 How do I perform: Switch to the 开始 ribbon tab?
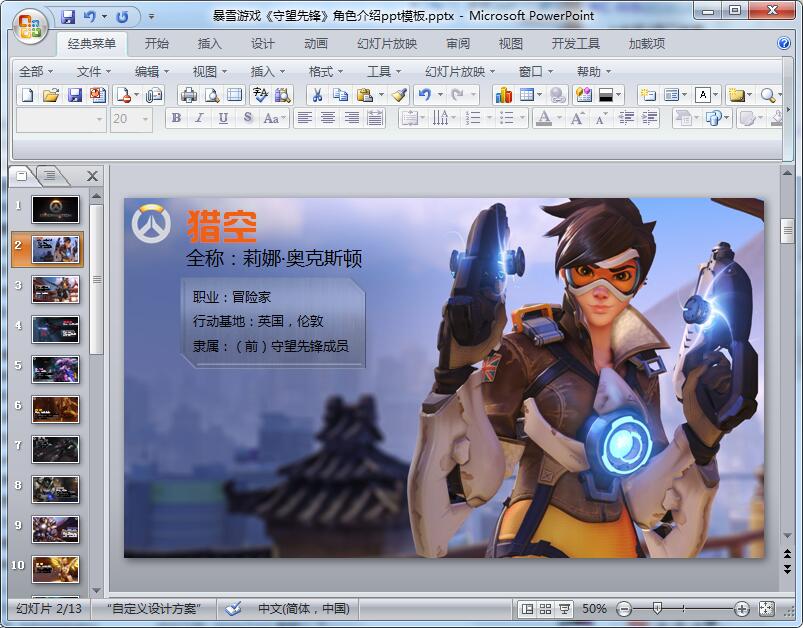[x=156, y=44]
